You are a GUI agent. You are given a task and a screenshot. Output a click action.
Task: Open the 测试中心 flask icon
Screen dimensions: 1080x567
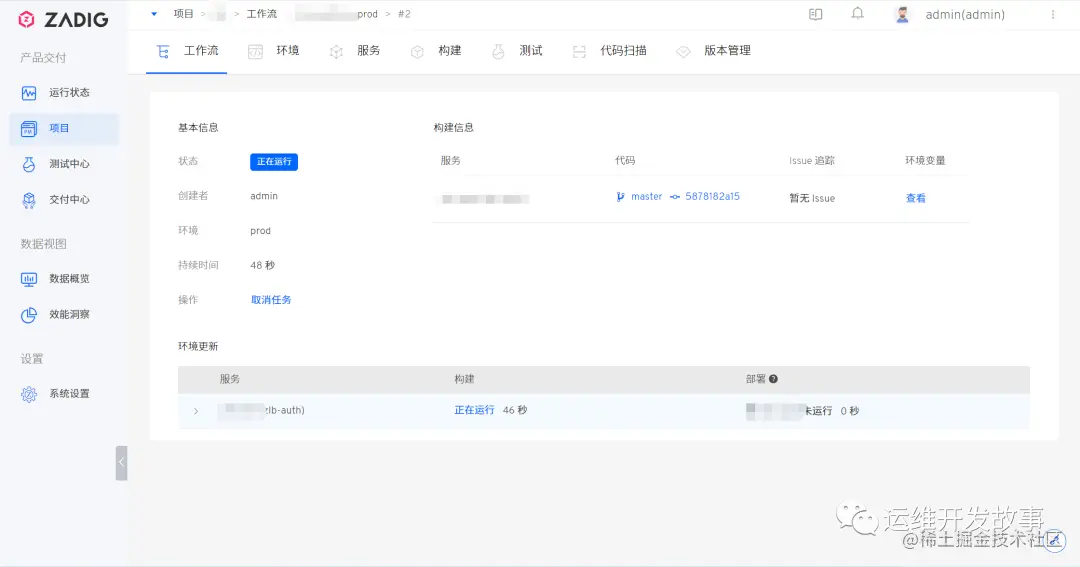pyautogui.click(x=29, y=165)
